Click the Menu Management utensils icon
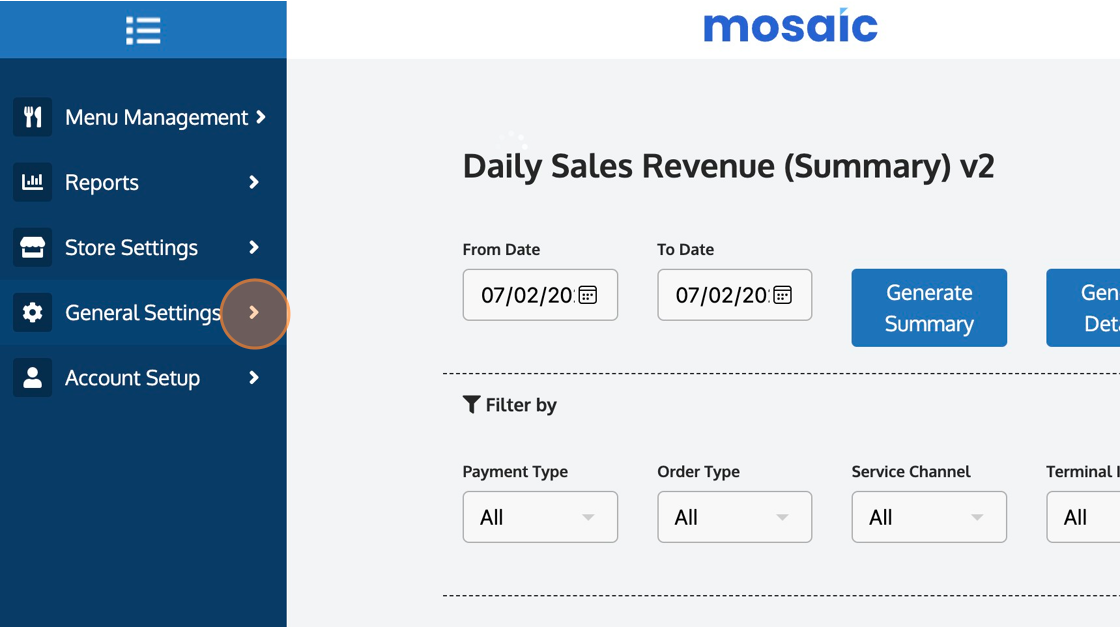The height and width of the screenshot is (628, 1120). tap(32, 117)
